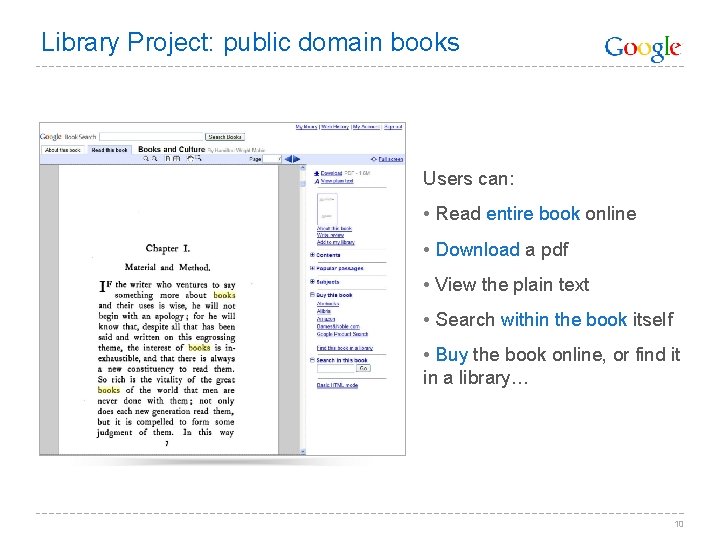The image size is (720, 540).
Task: Expand the Subjects section
Action: click(312, 281)
